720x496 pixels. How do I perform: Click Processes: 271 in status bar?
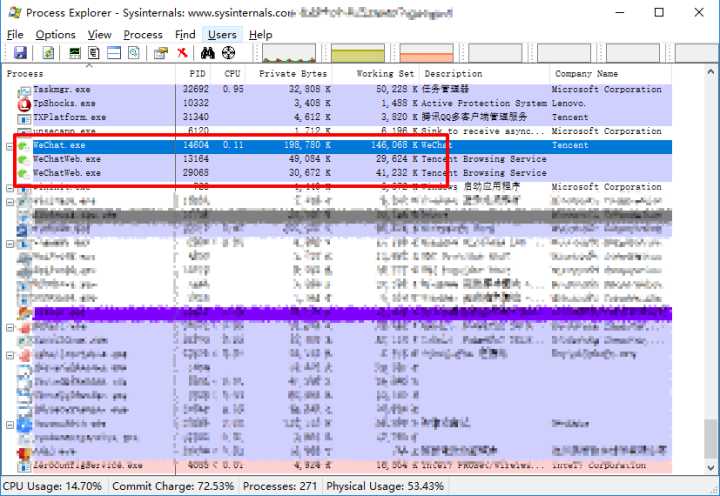coord(280,486)
